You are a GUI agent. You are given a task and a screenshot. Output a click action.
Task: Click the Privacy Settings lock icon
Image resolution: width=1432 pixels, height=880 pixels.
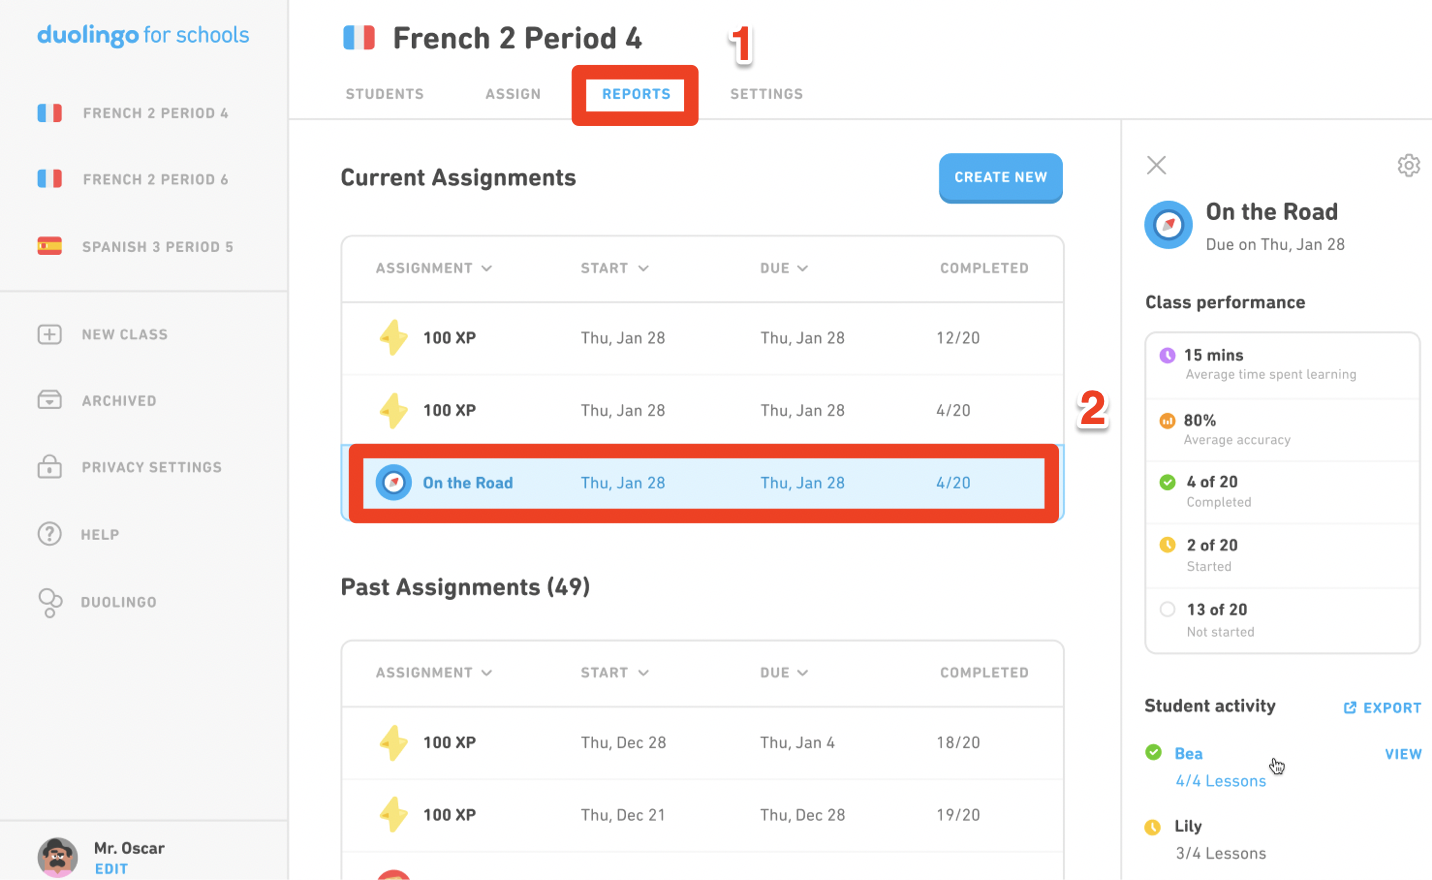49,466
